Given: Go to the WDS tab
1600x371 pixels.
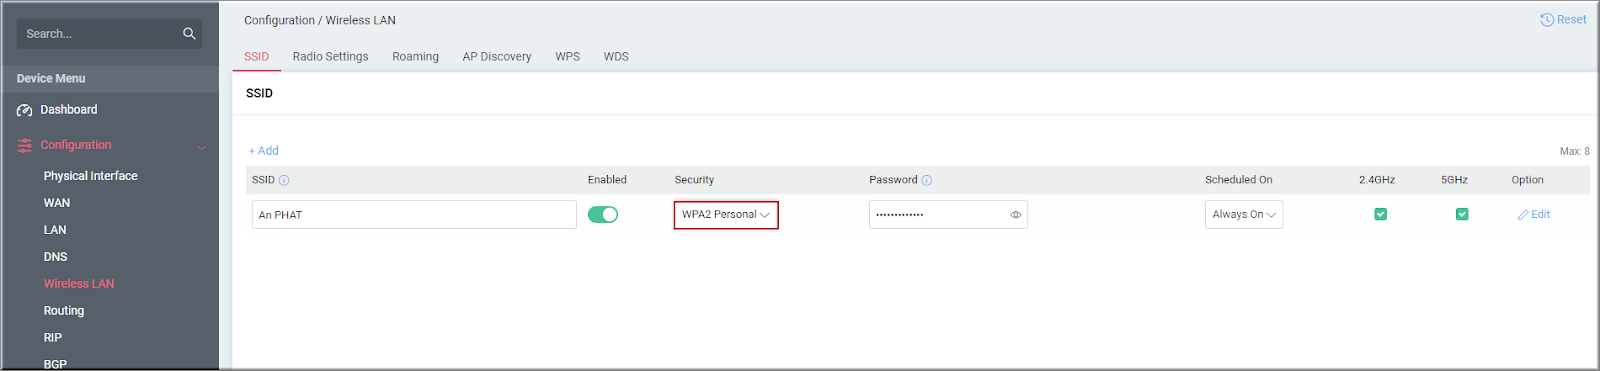Looking at the screenshot, I should pos(616,57).
